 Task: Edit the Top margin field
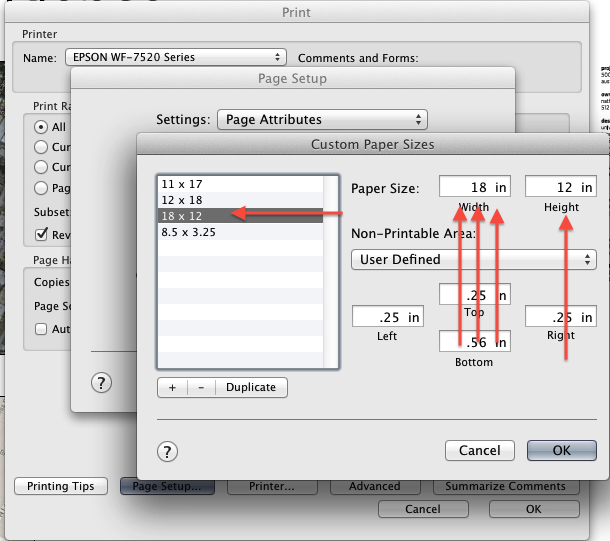475,294
